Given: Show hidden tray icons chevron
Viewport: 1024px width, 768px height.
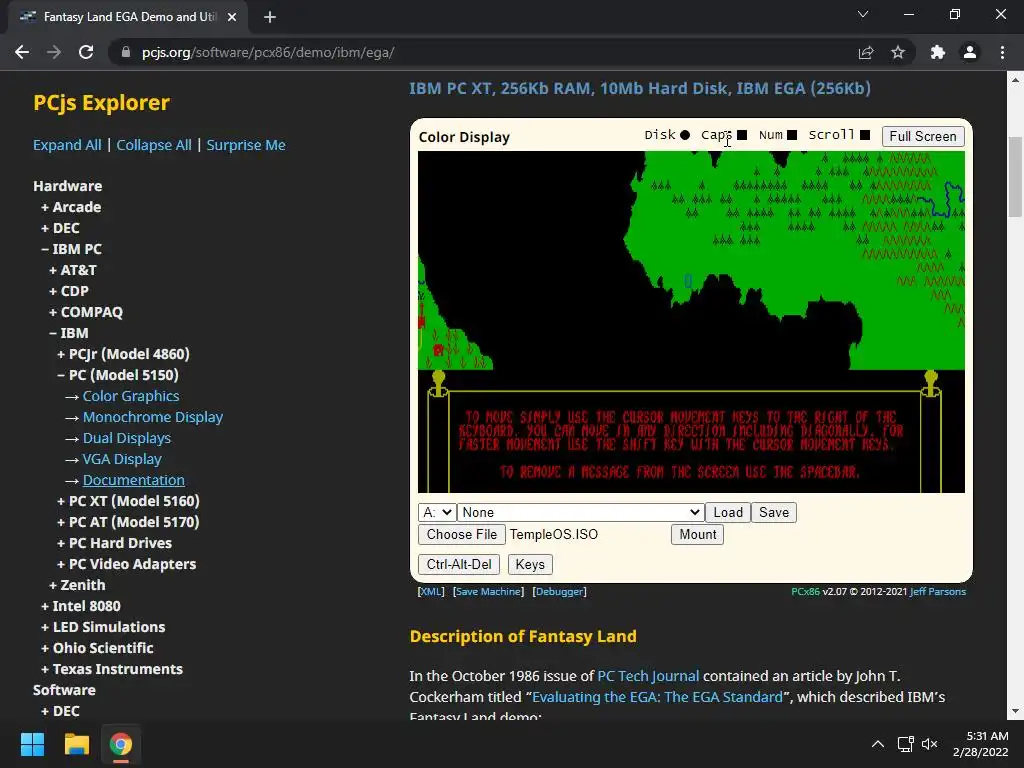Looking at the screenshot, I should point(878,744).
